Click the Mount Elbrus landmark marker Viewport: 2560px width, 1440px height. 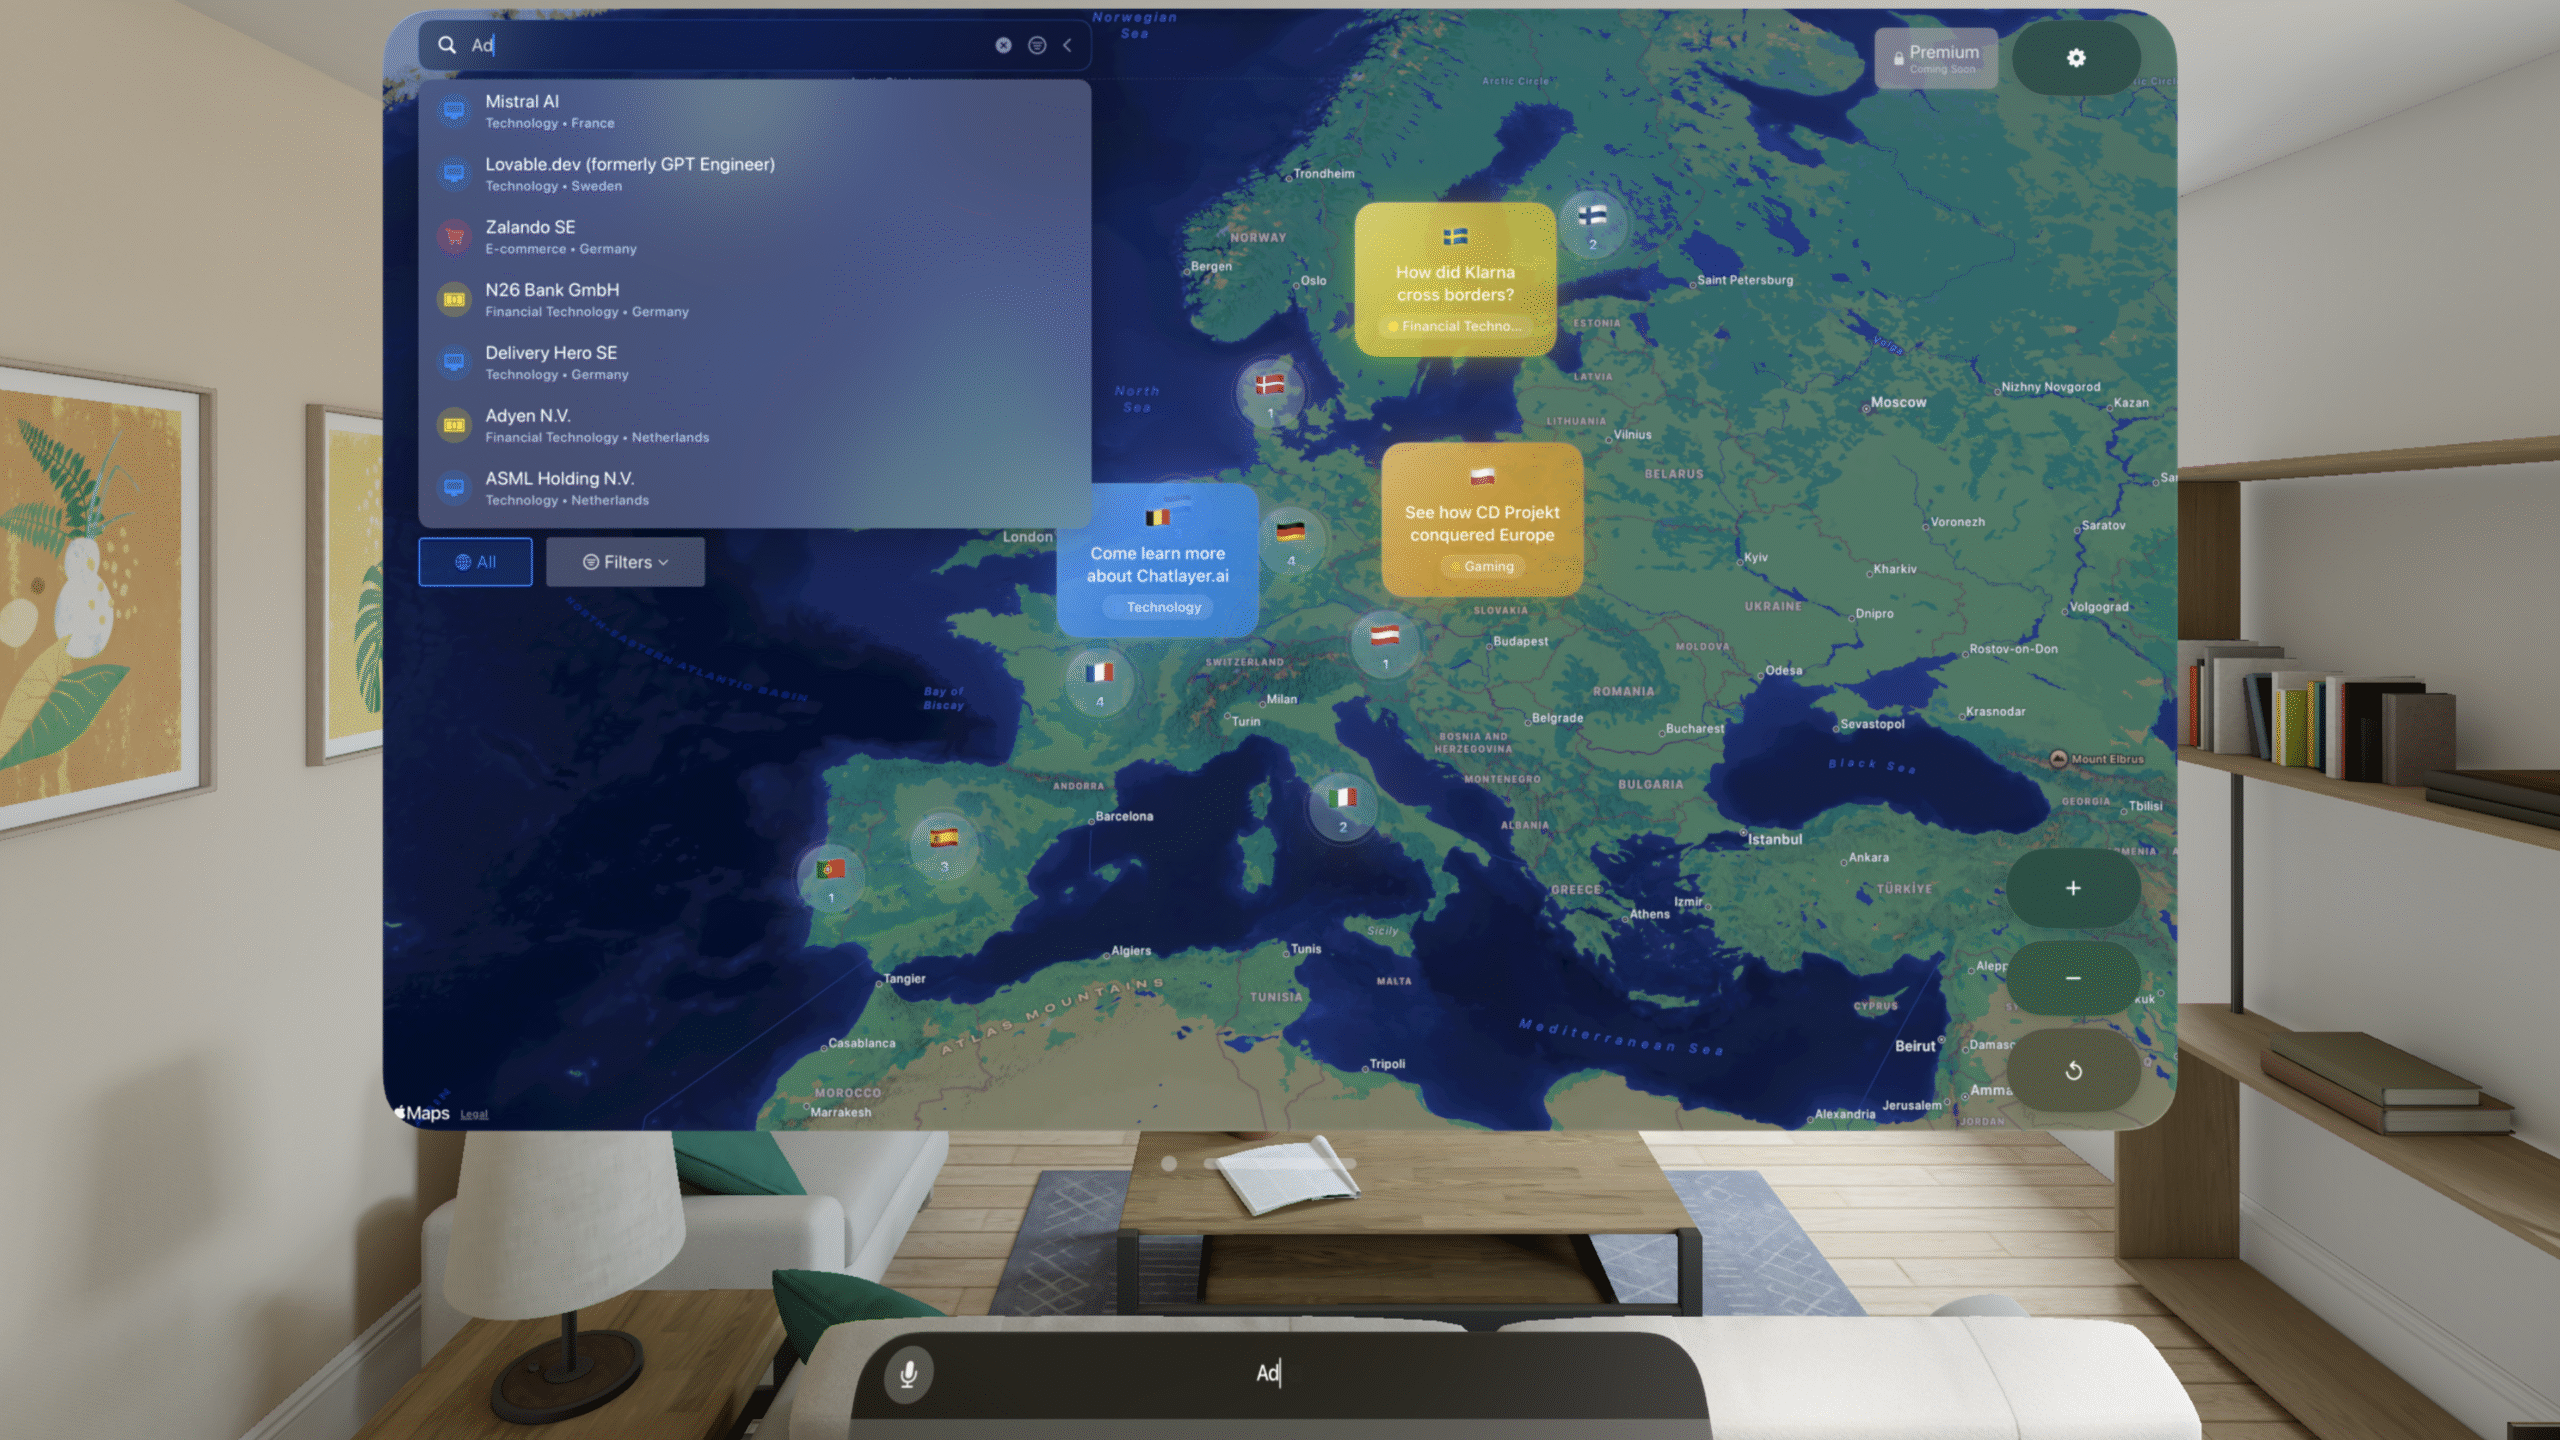pyautogui.click(x=2059, y=758)
